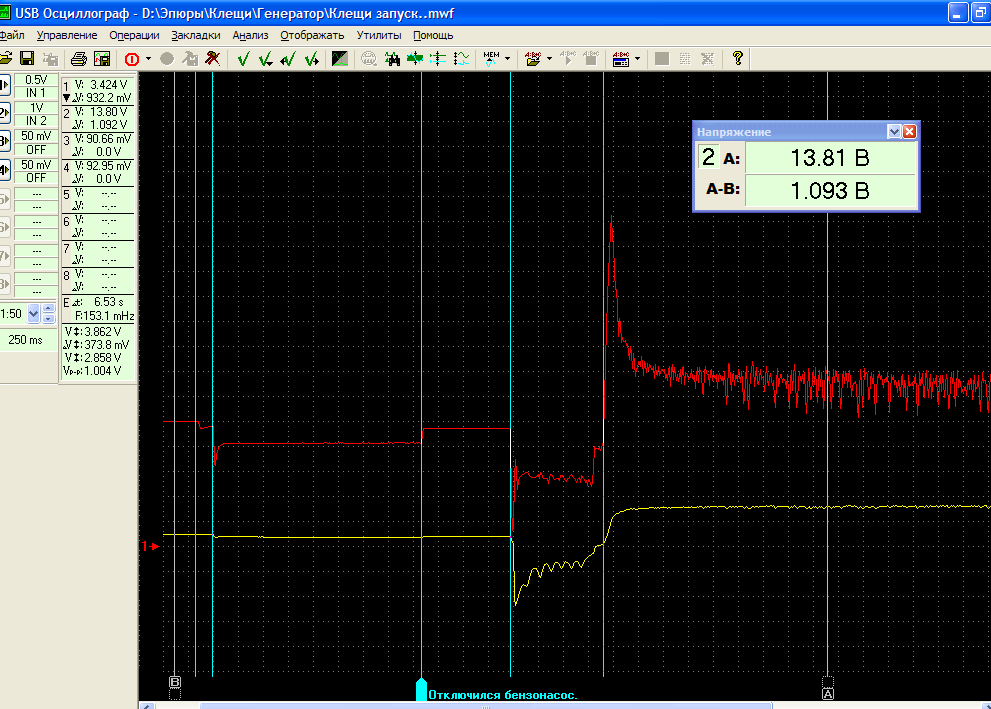Open the 1:50 scale dropdown
The image size is (991, 709).
point(33,313)
